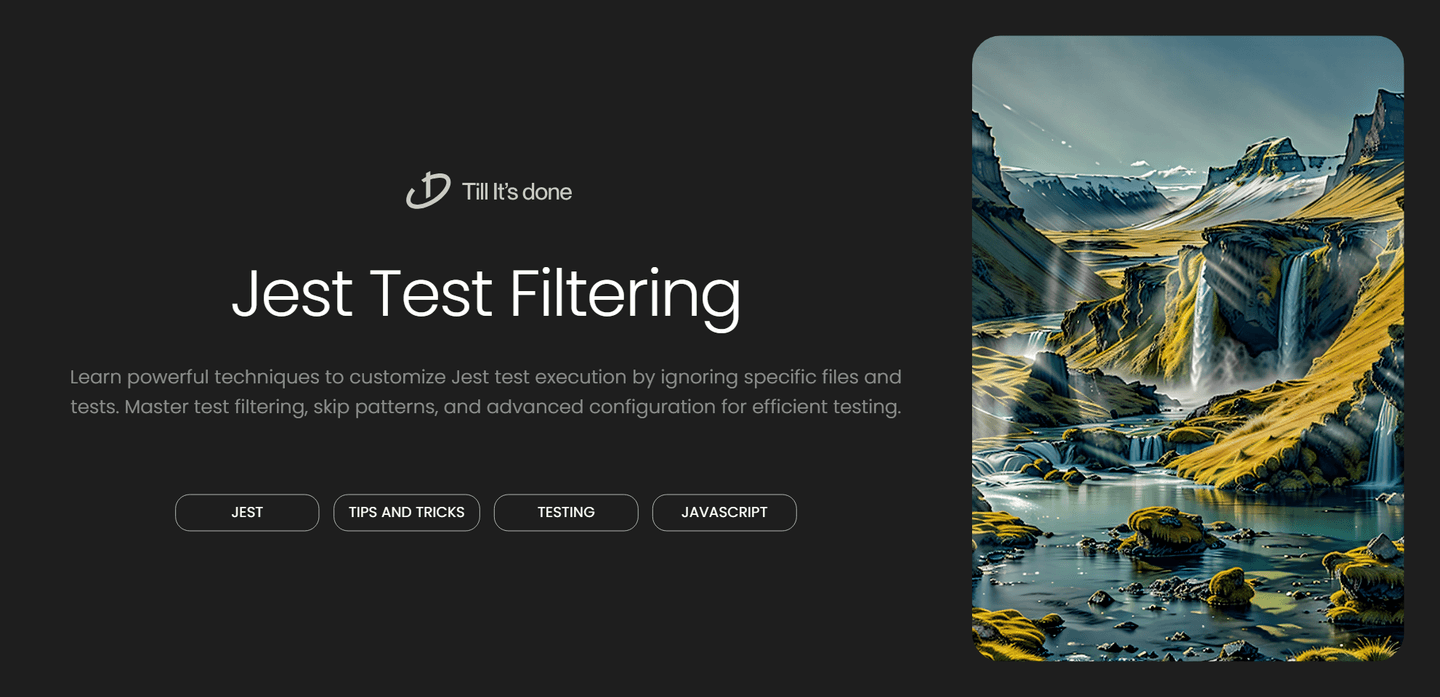Open the waterfall landscape cover image
The height and width of the screenshot is (697, 1440).
[1187, 348]
